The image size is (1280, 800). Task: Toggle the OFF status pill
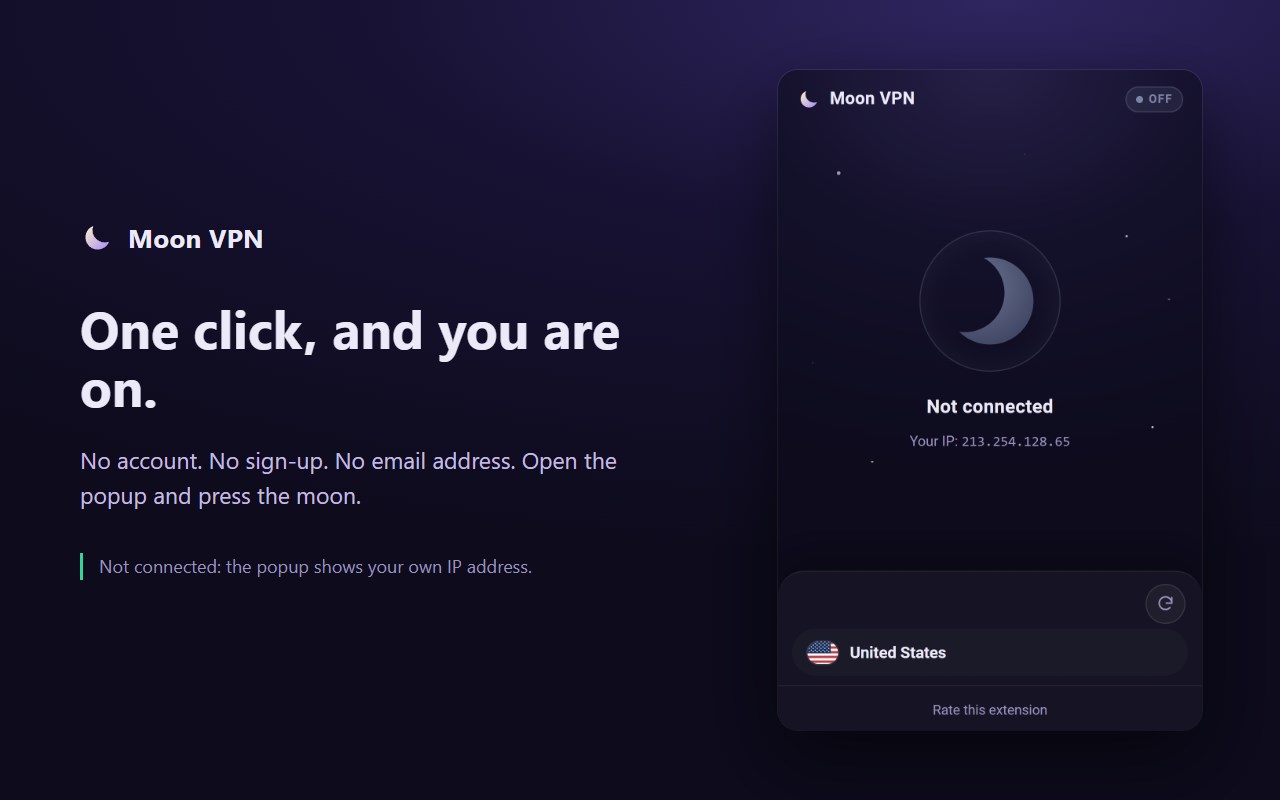tap(1154, 99)
